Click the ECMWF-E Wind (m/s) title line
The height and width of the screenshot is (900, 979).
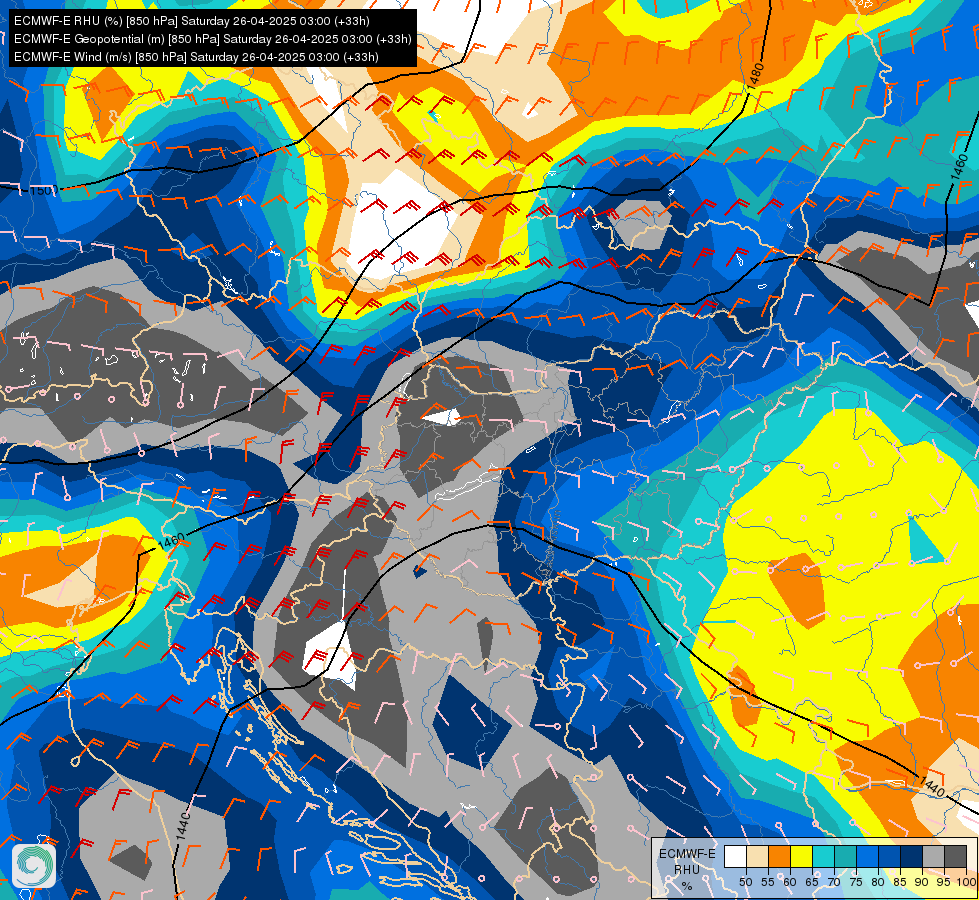pos(196,57)
